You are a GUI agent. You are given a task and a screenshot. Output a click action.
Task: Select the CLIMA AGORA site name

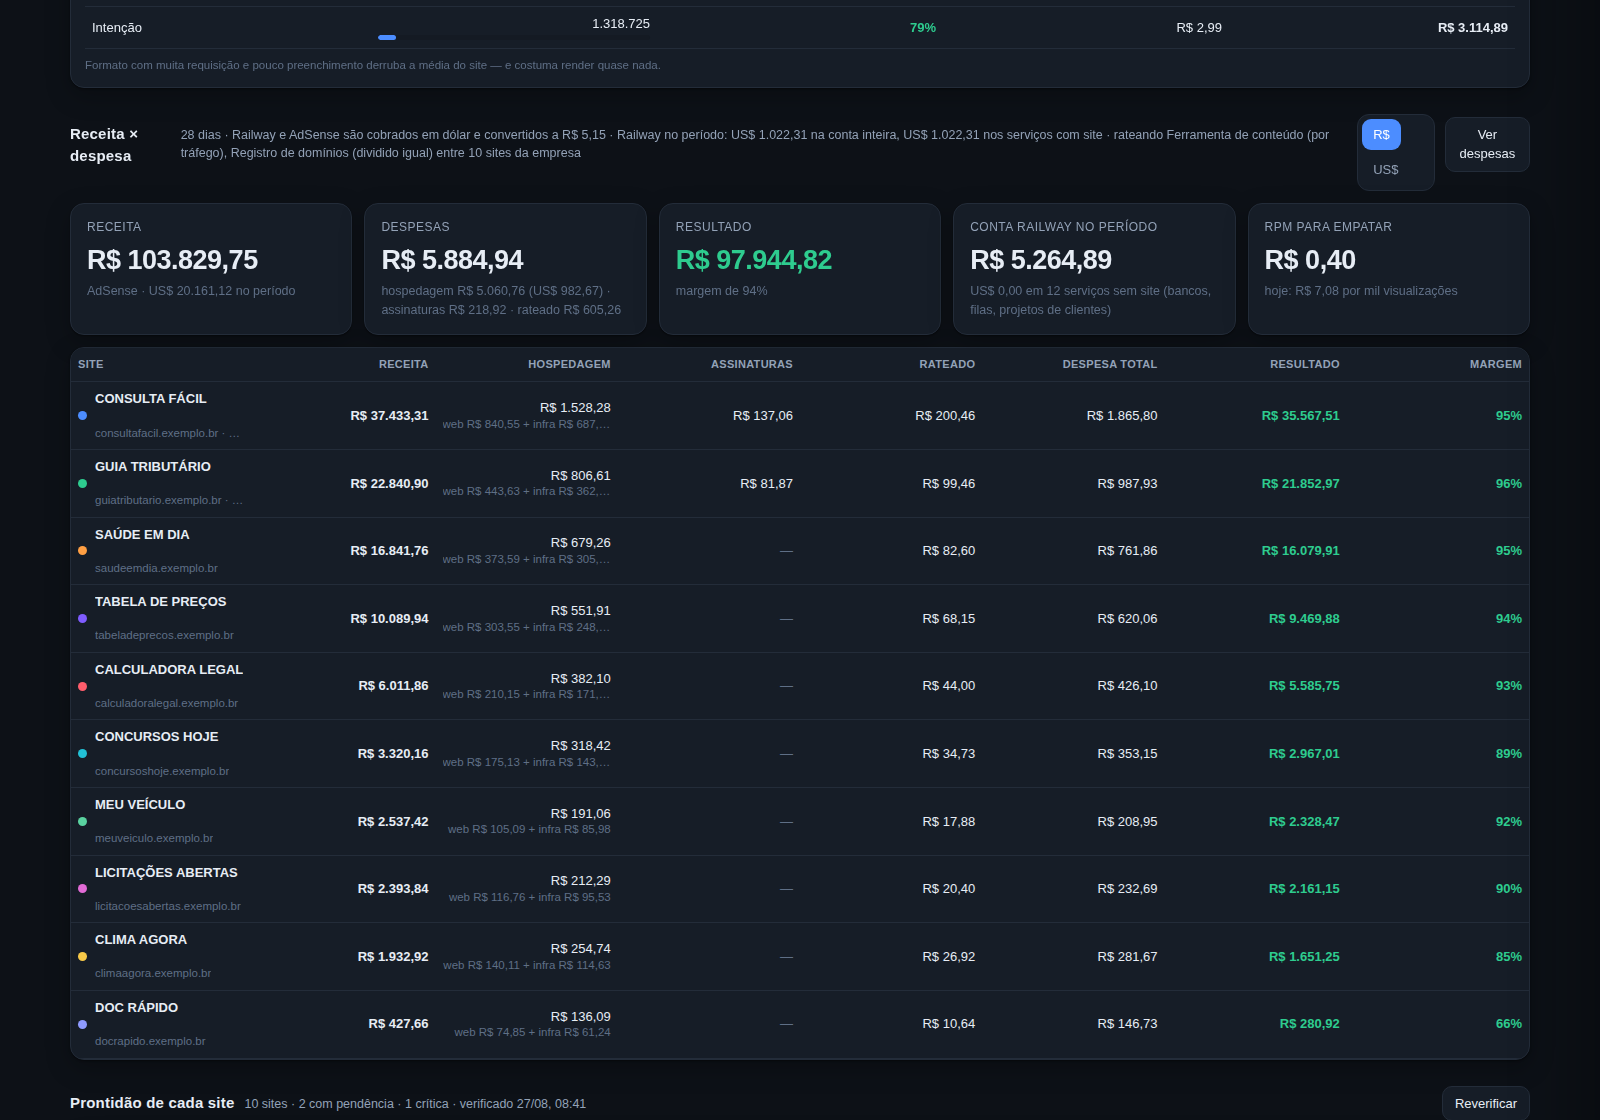click(x=141, y=940)
